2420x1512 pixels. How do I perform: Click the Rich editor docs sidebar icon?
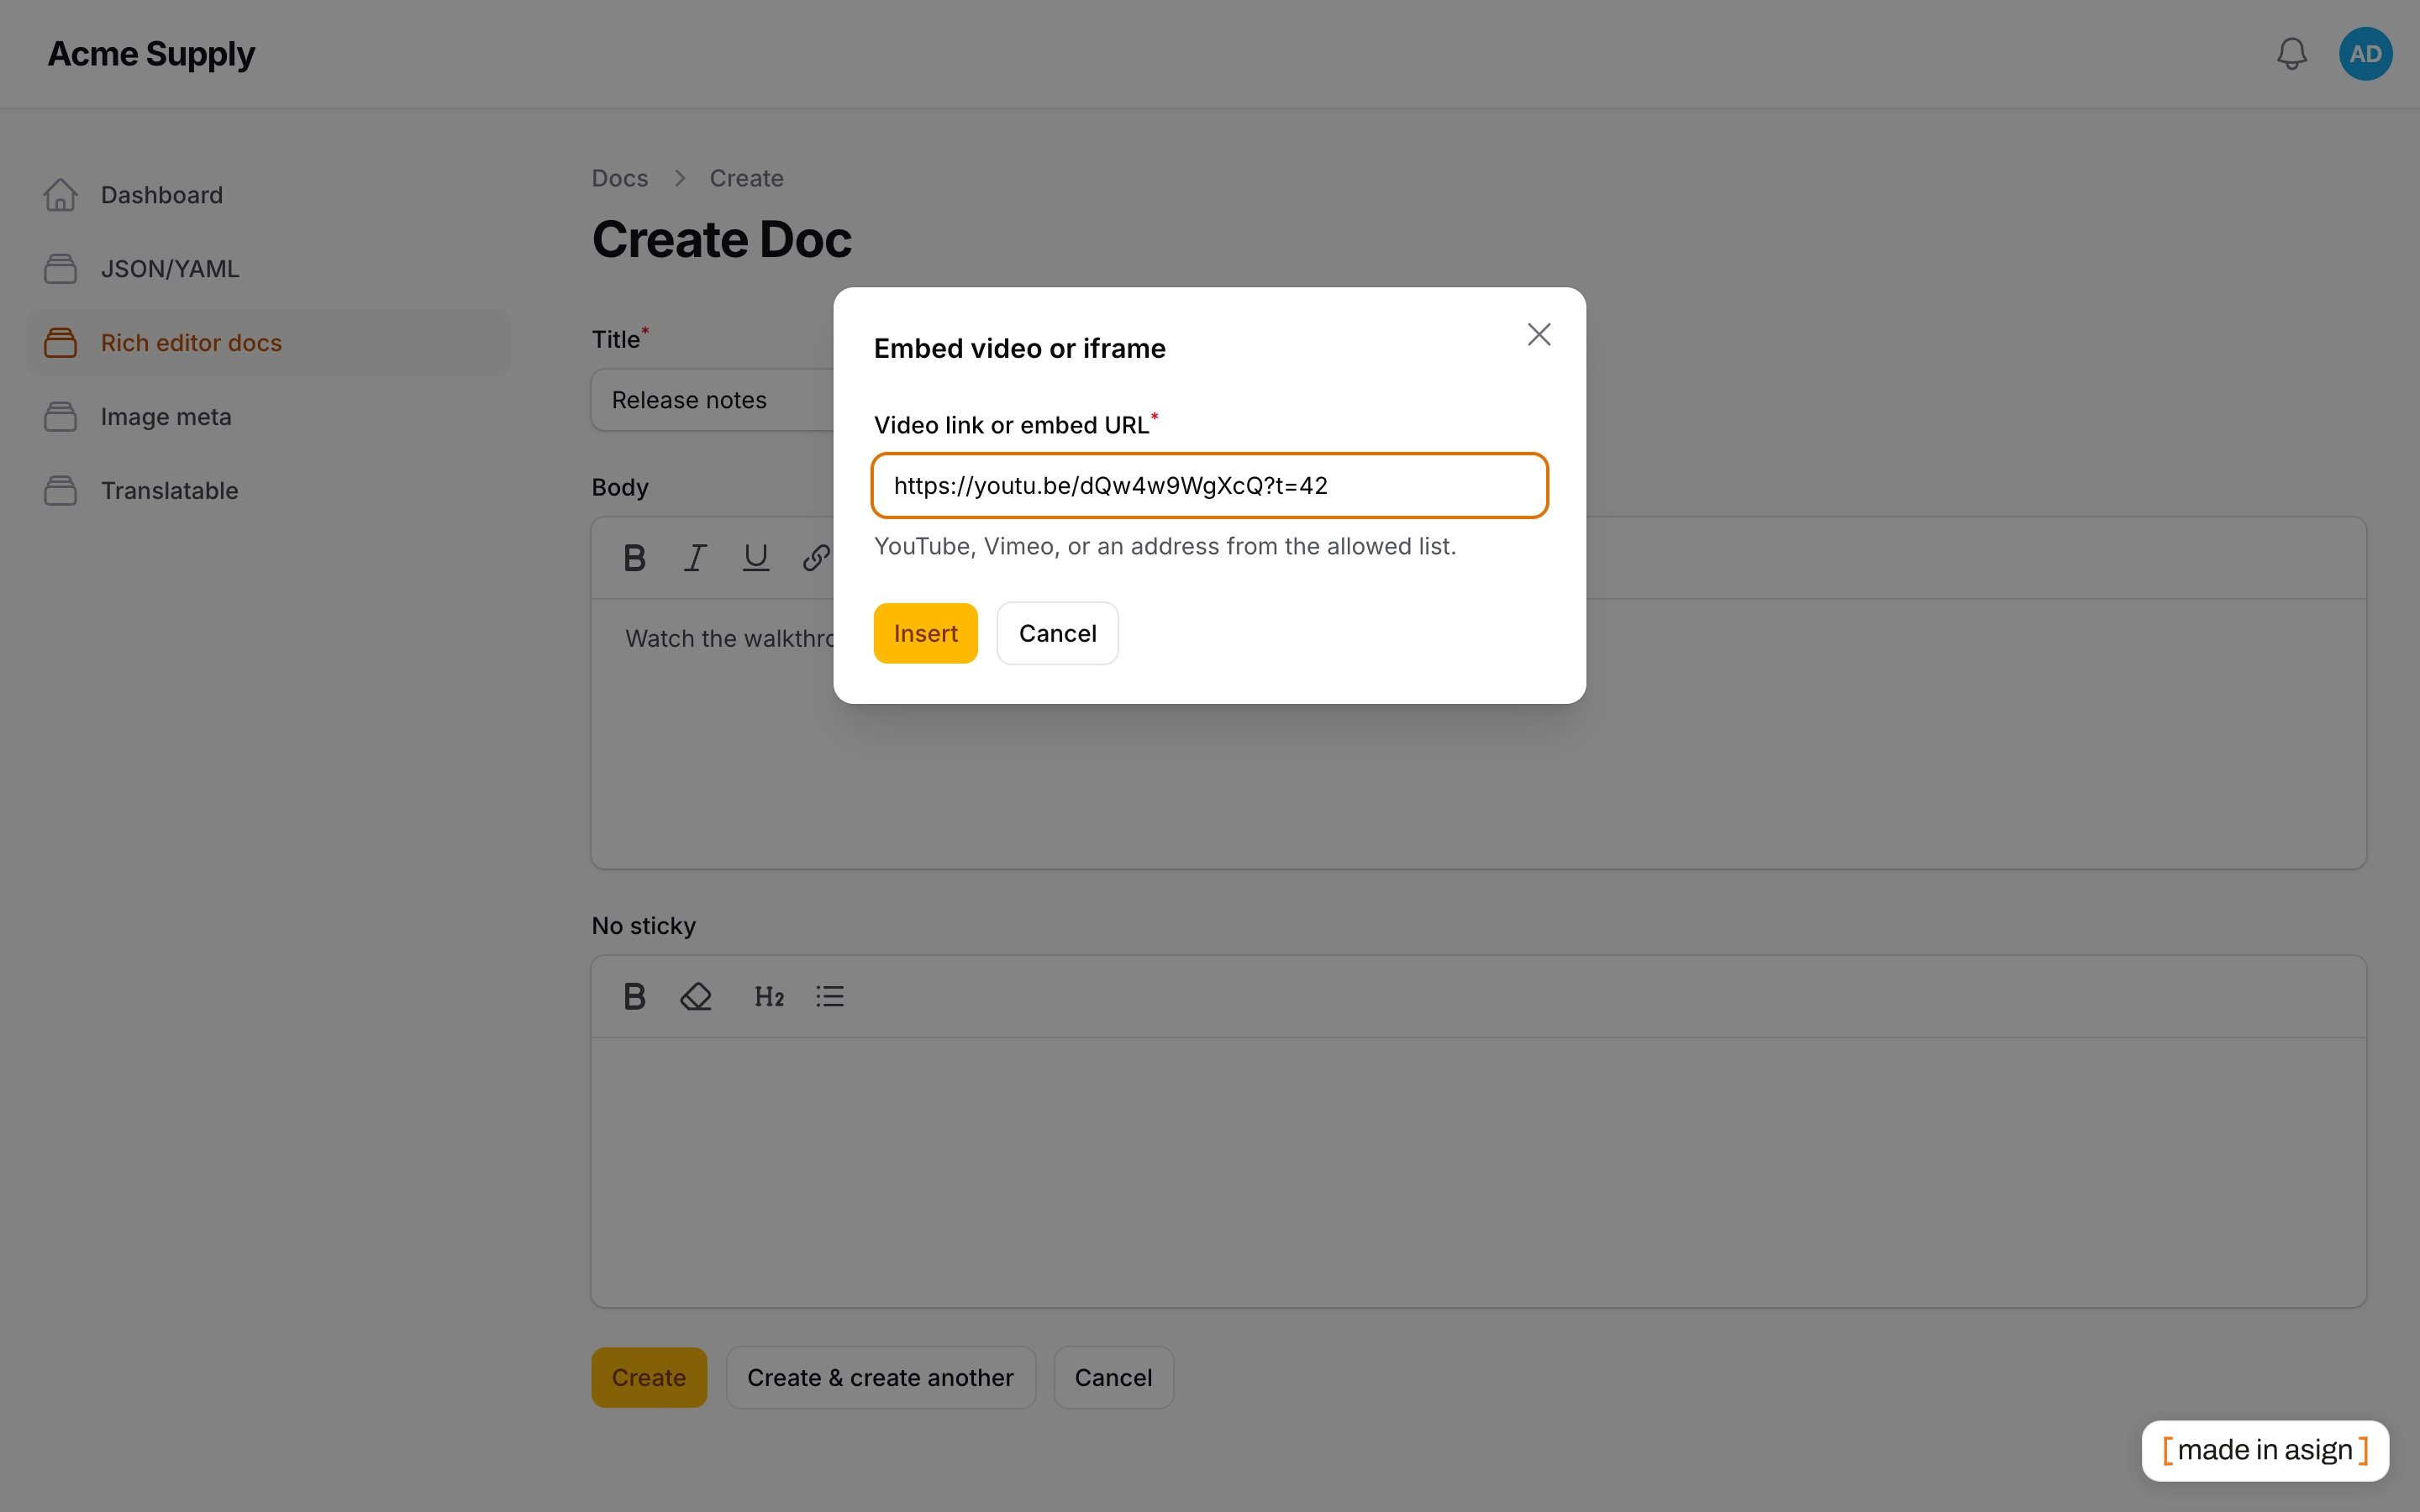click(x=60, y=343)
